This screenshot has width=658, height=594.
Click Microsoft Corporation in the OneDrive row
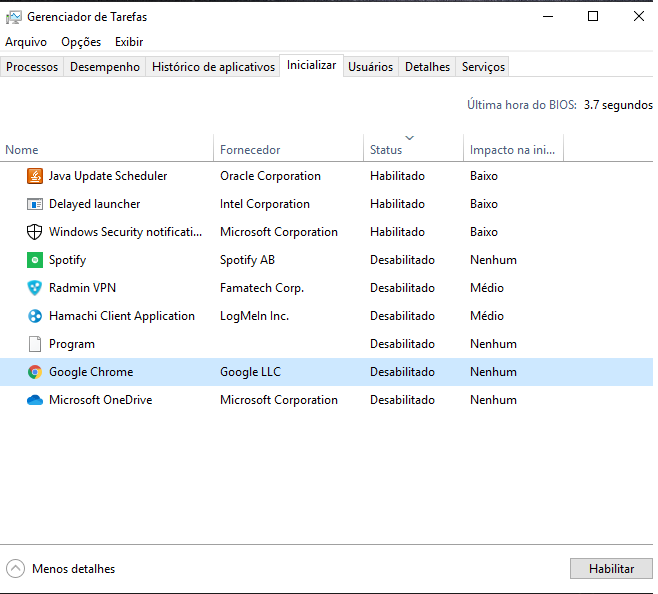[x=279, y=400]
